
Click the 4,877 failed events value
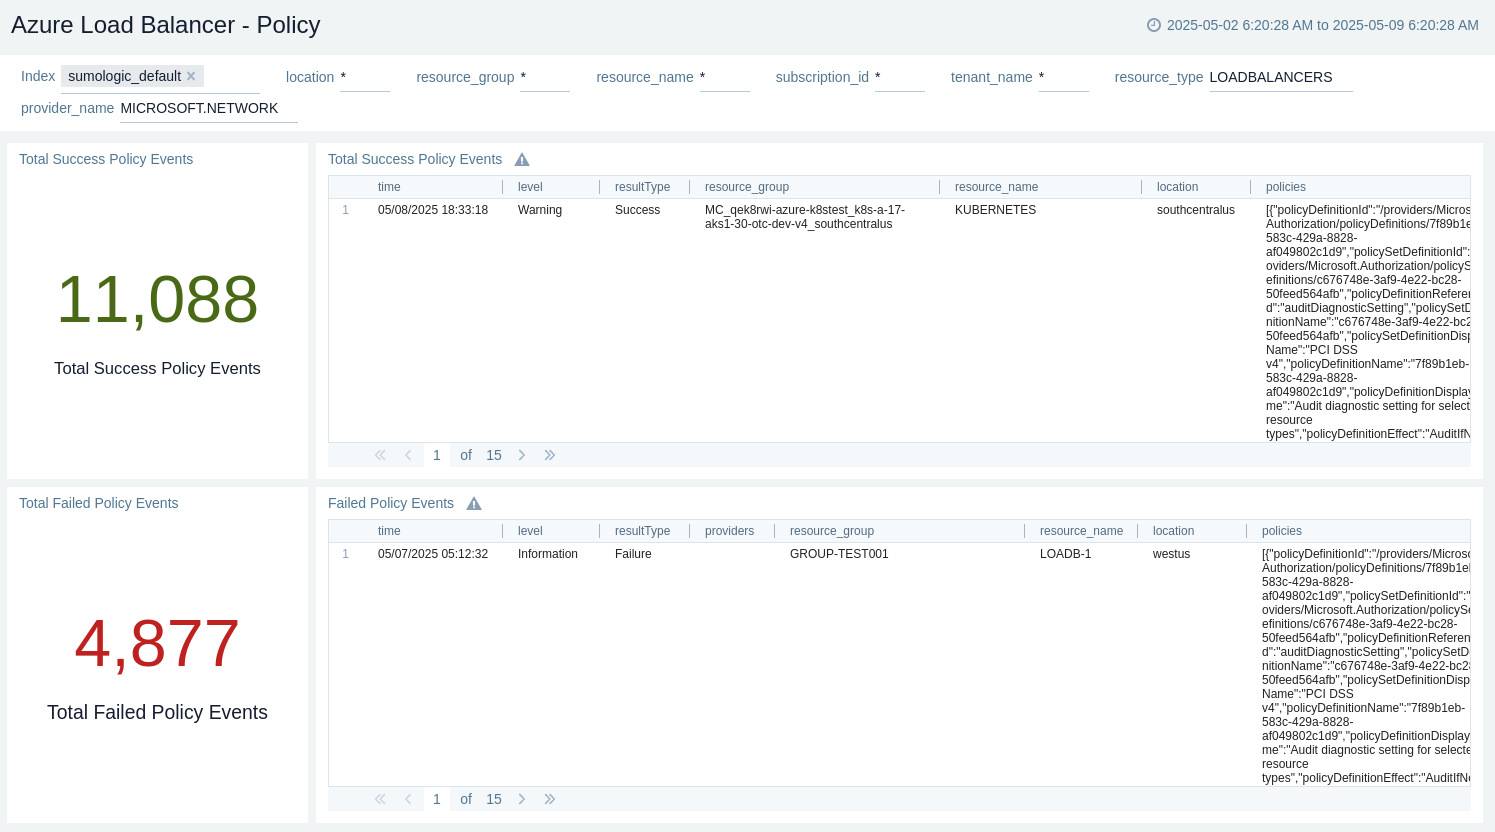click(157, 643)
